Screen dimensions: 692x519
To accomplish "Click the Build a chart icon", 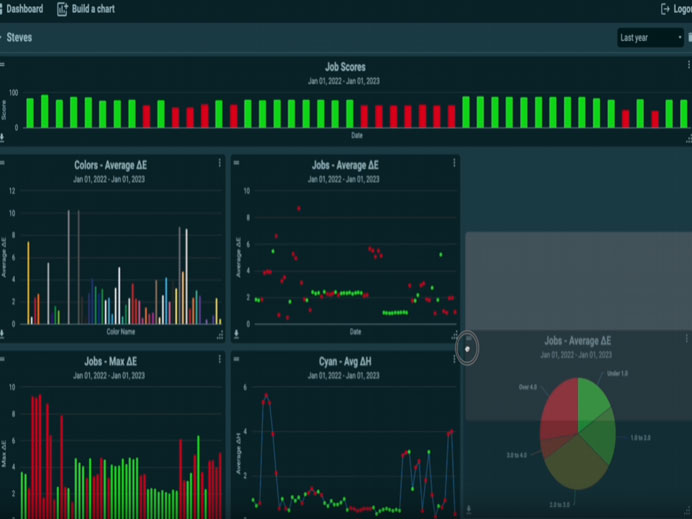I will (62, 9).
